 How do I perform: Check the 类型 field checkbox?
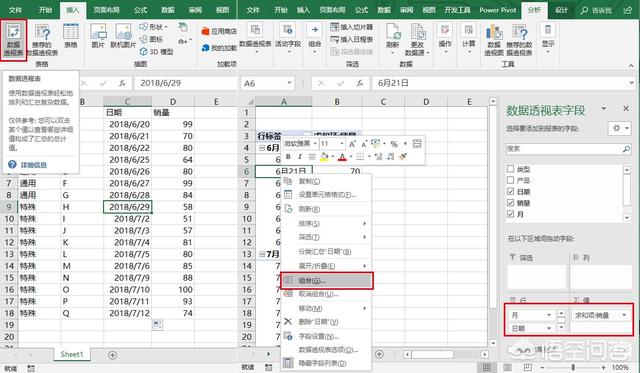click(510, 169)
